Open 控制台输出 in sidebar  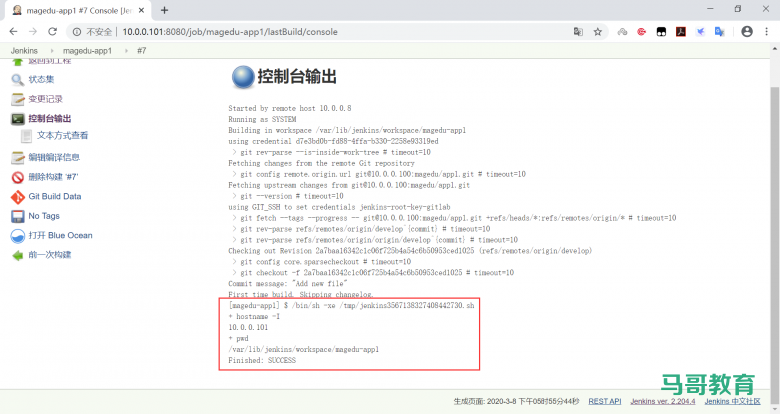50,118
